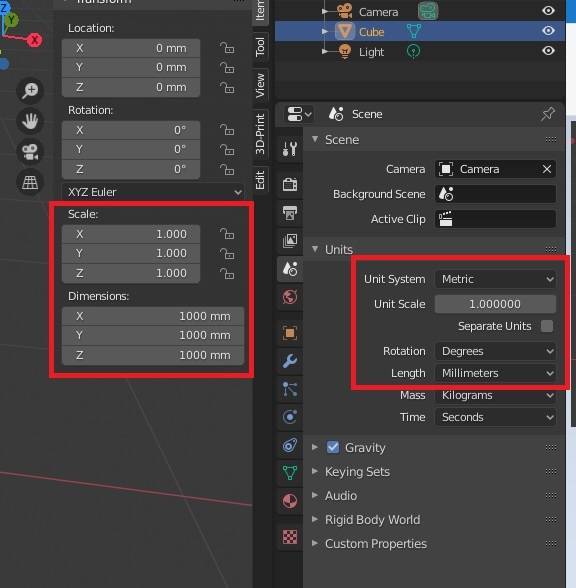Lock Scale Z with padlock toggle
Viewport: 576px width, 588px height.
tap(227, 273)
